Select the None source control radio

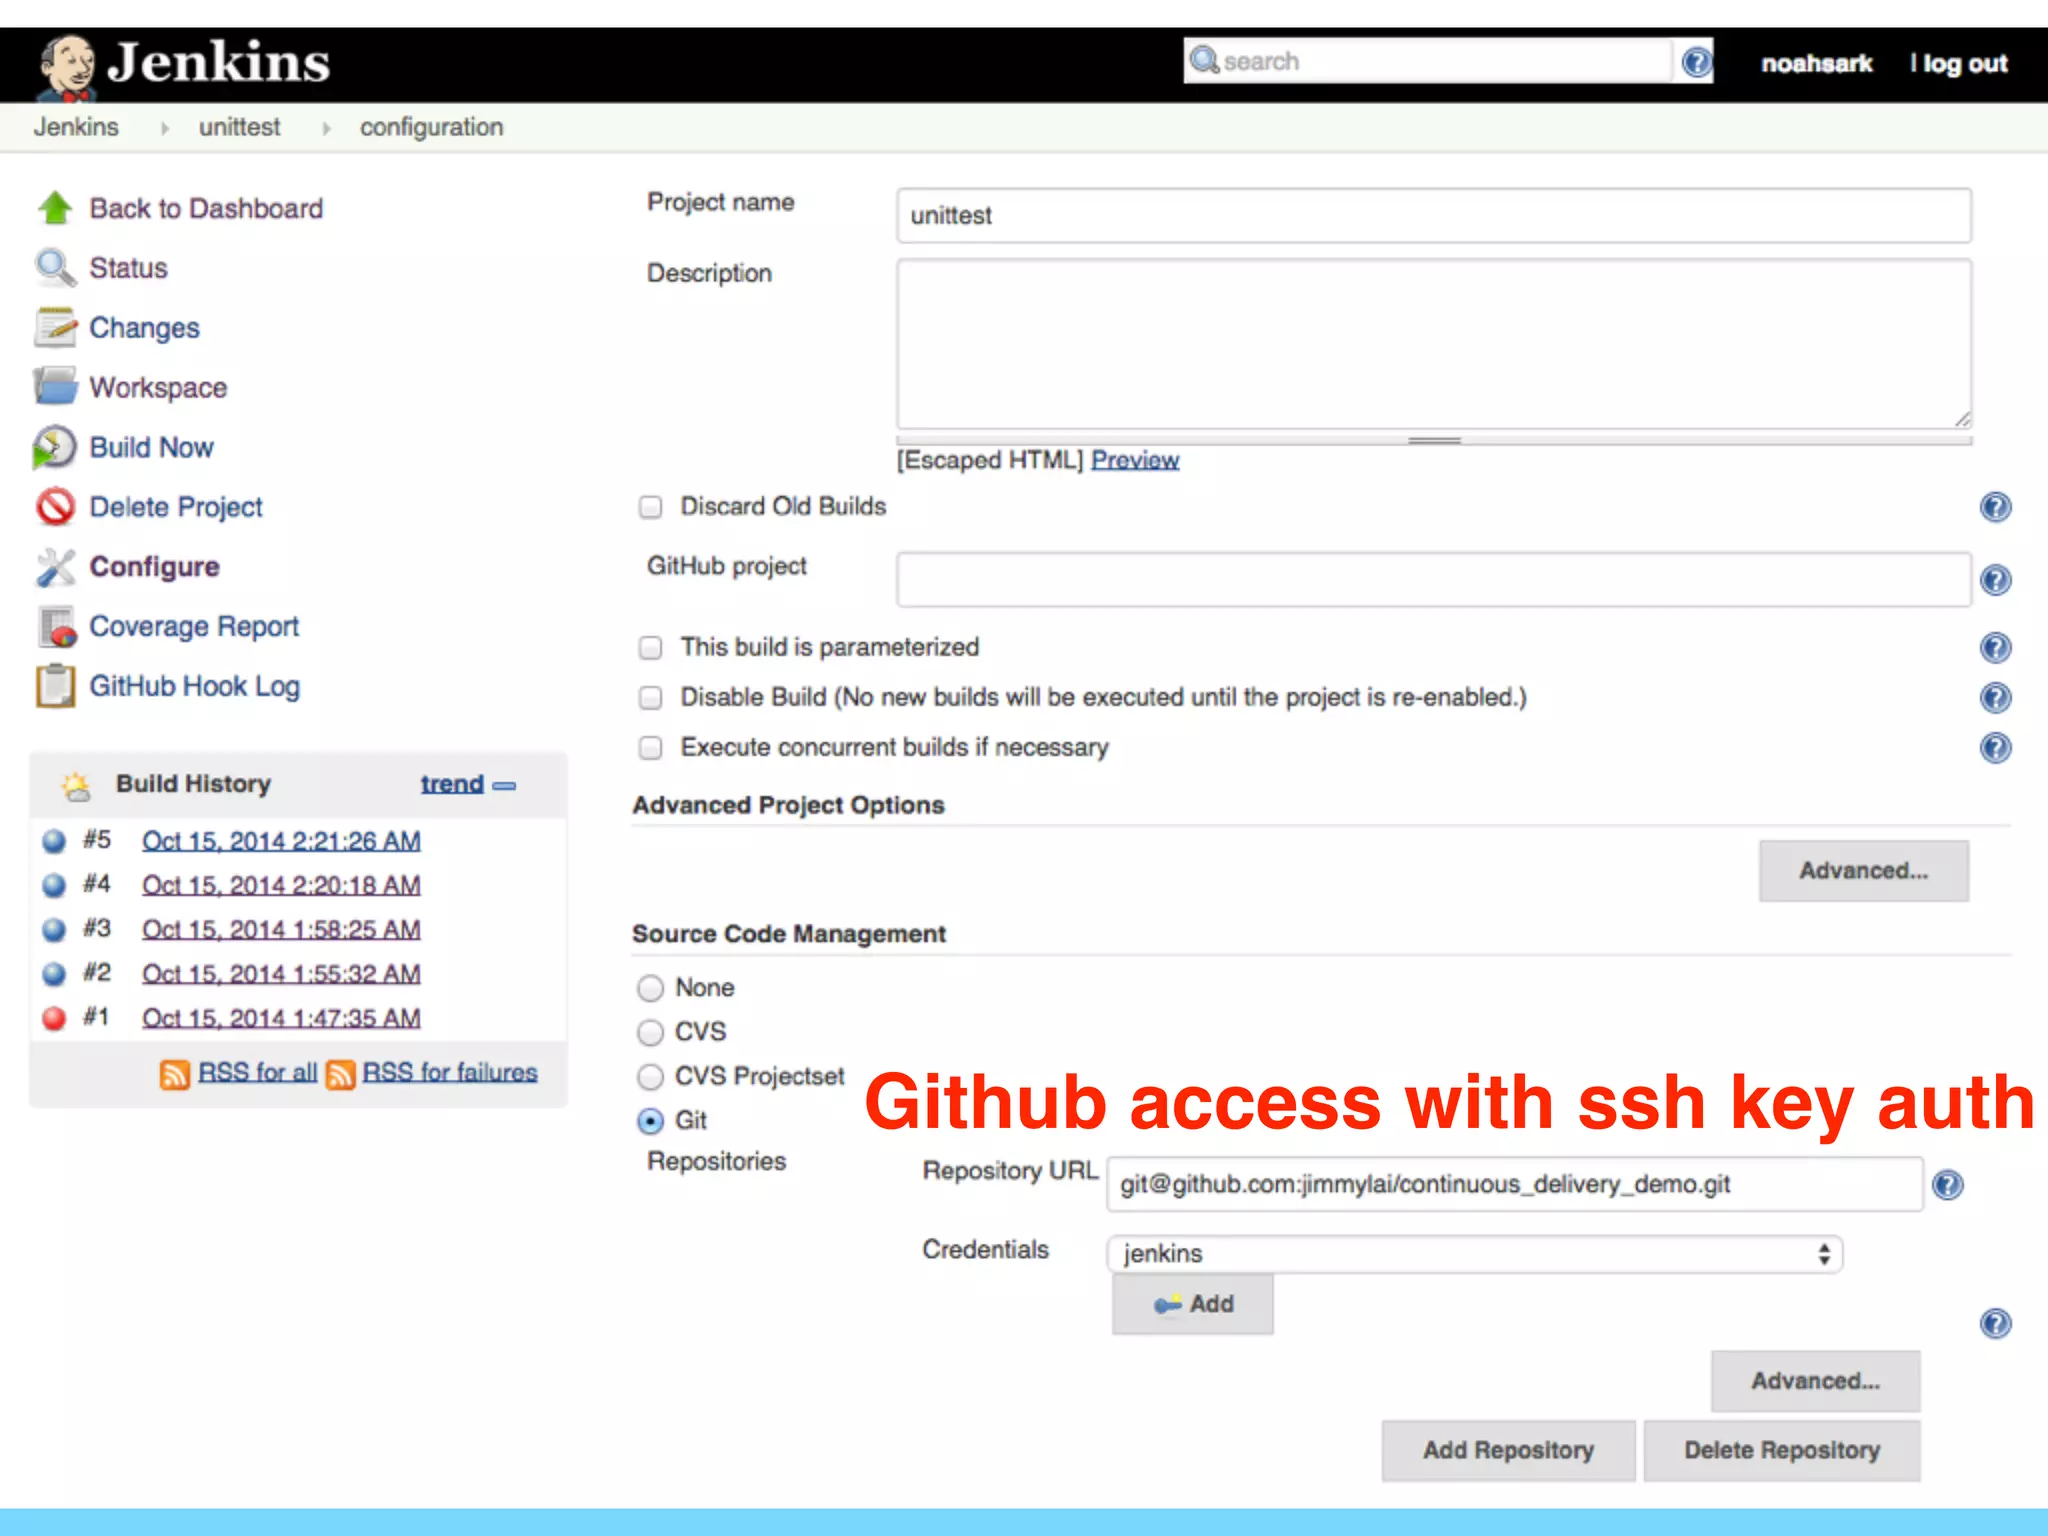[651, 988]
